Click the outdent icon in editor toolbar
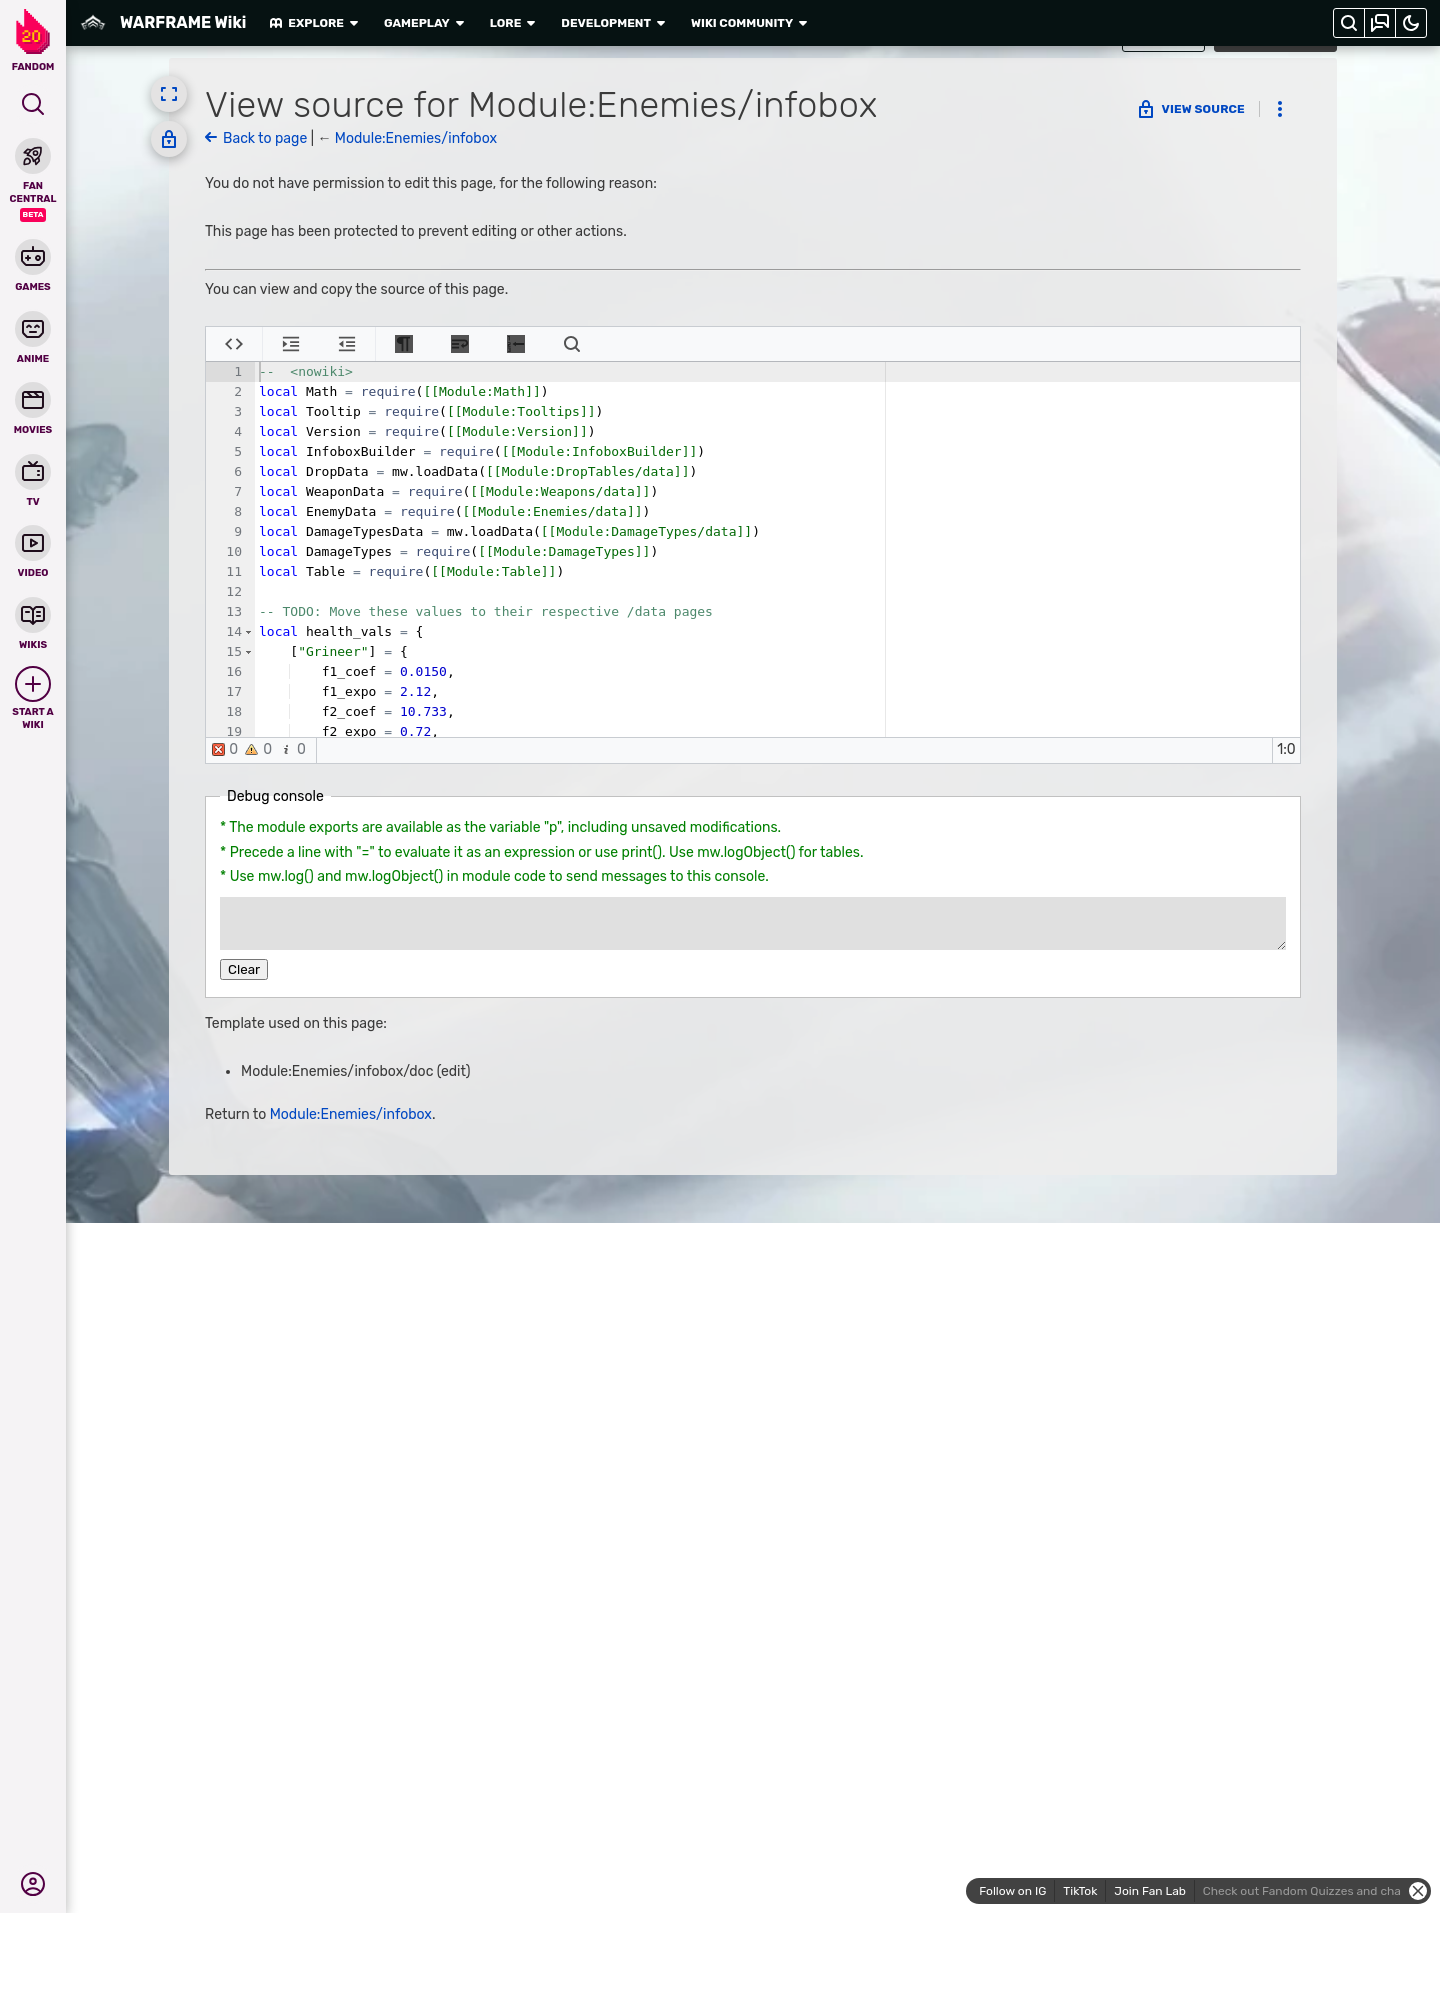This screenshot has height=2000, width=1440. pos(347,344)
